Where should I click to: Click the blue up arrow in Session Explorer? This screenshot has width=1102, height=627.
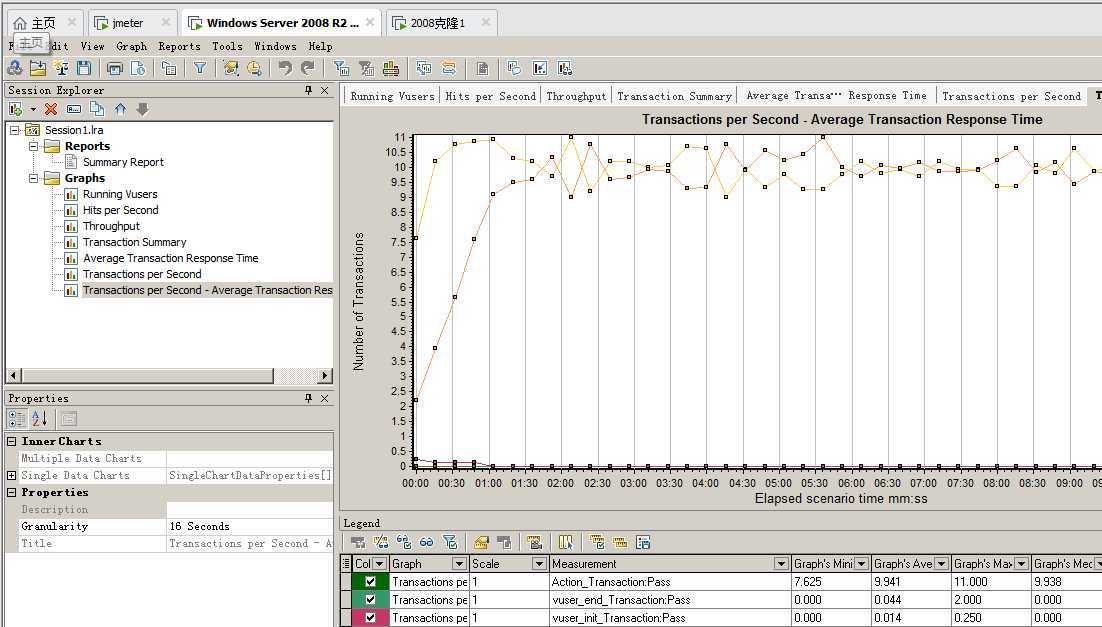(120, 109)
